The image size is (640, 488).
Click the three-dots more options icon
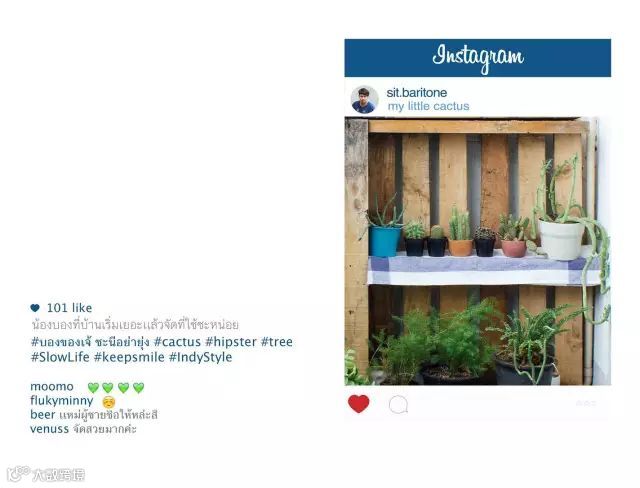[x=586, y=404]
